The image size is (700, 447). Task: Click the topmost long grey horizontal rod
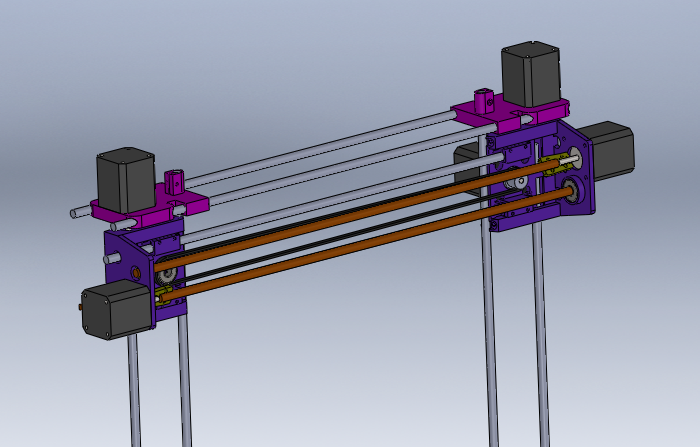321,149
